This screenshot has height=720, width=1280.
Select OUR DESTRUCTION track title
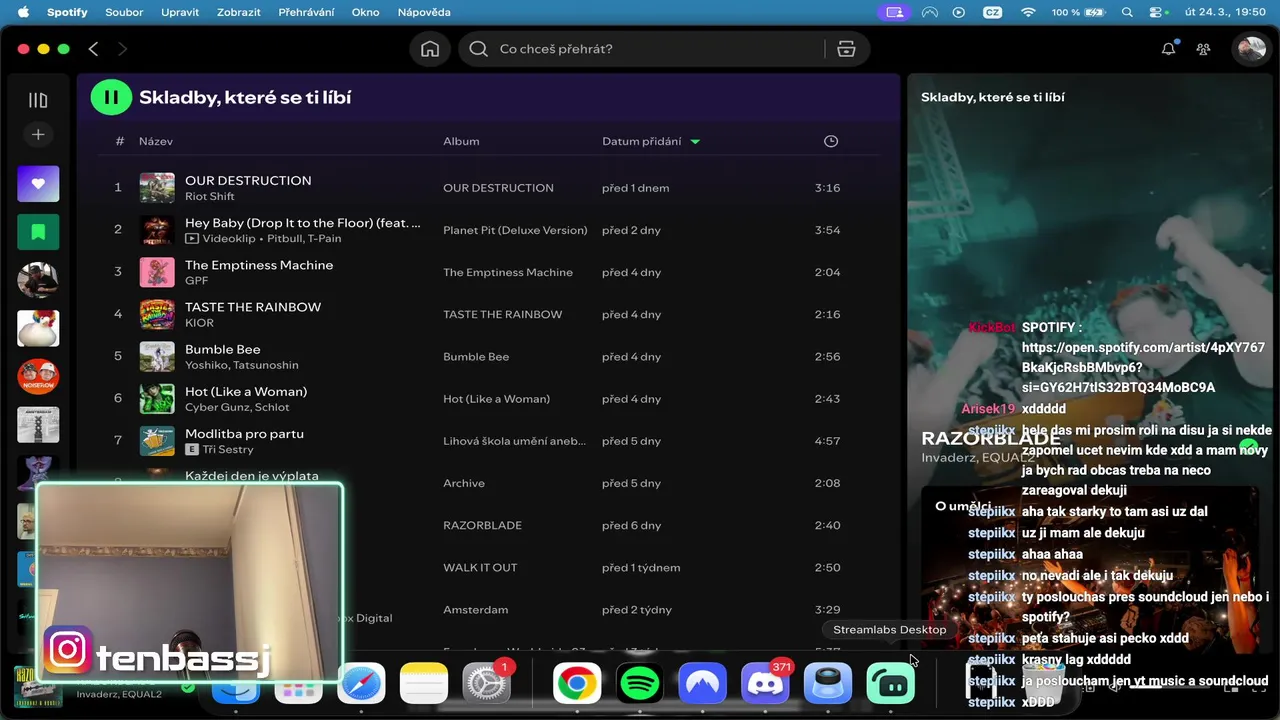tap(248, 180)
